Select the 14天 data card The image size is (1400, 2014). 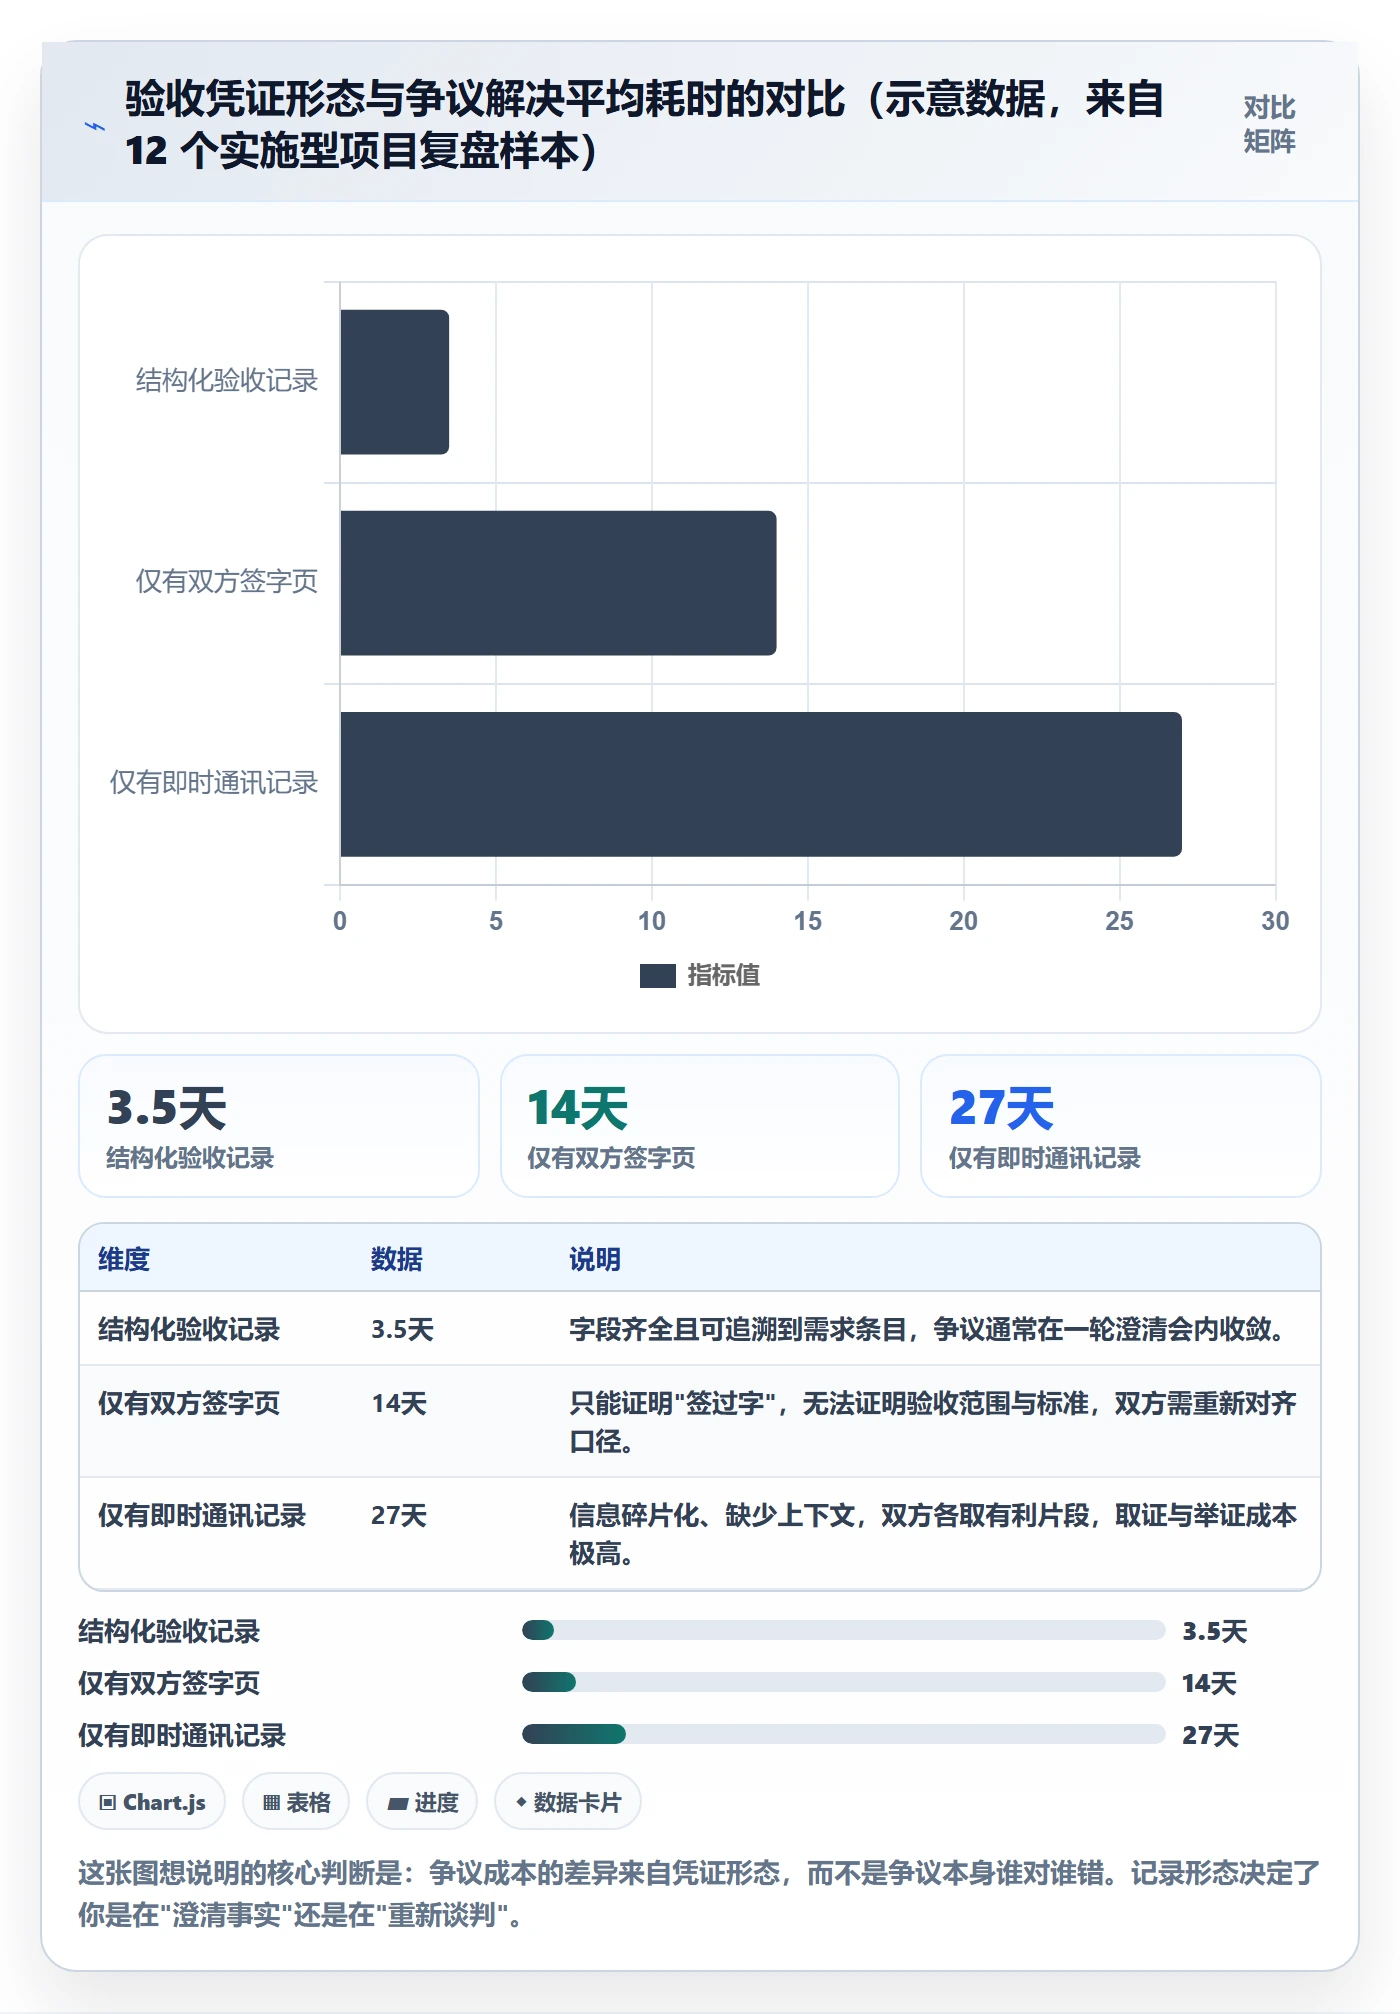pyautogui.click(x=700, y=1126)
